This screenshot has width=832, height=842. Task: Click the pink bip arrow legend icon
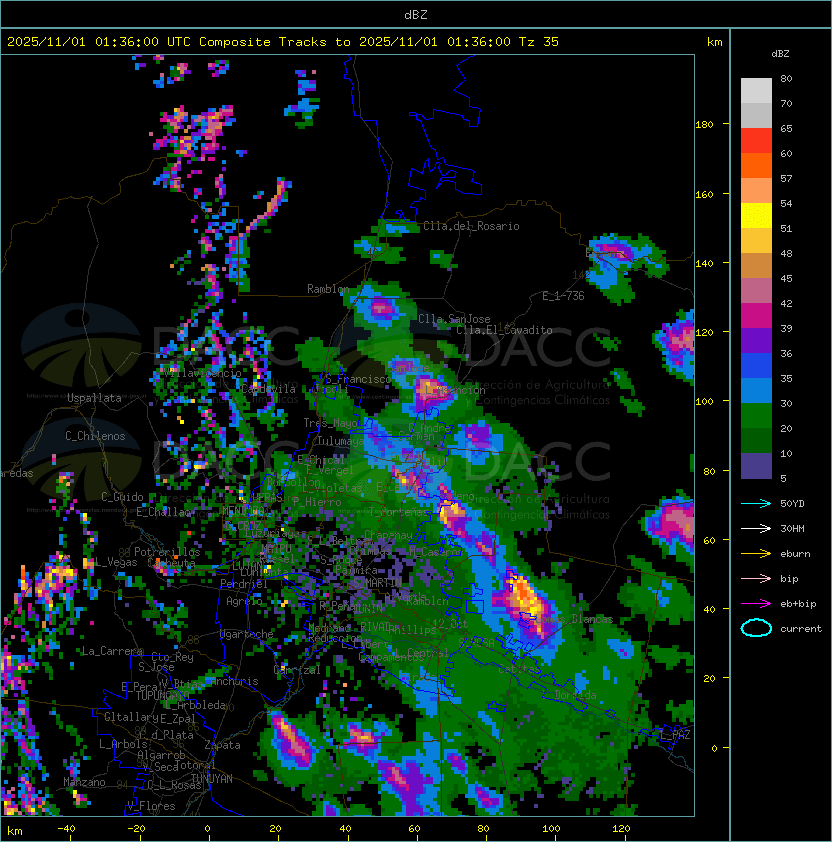(756, 579)
